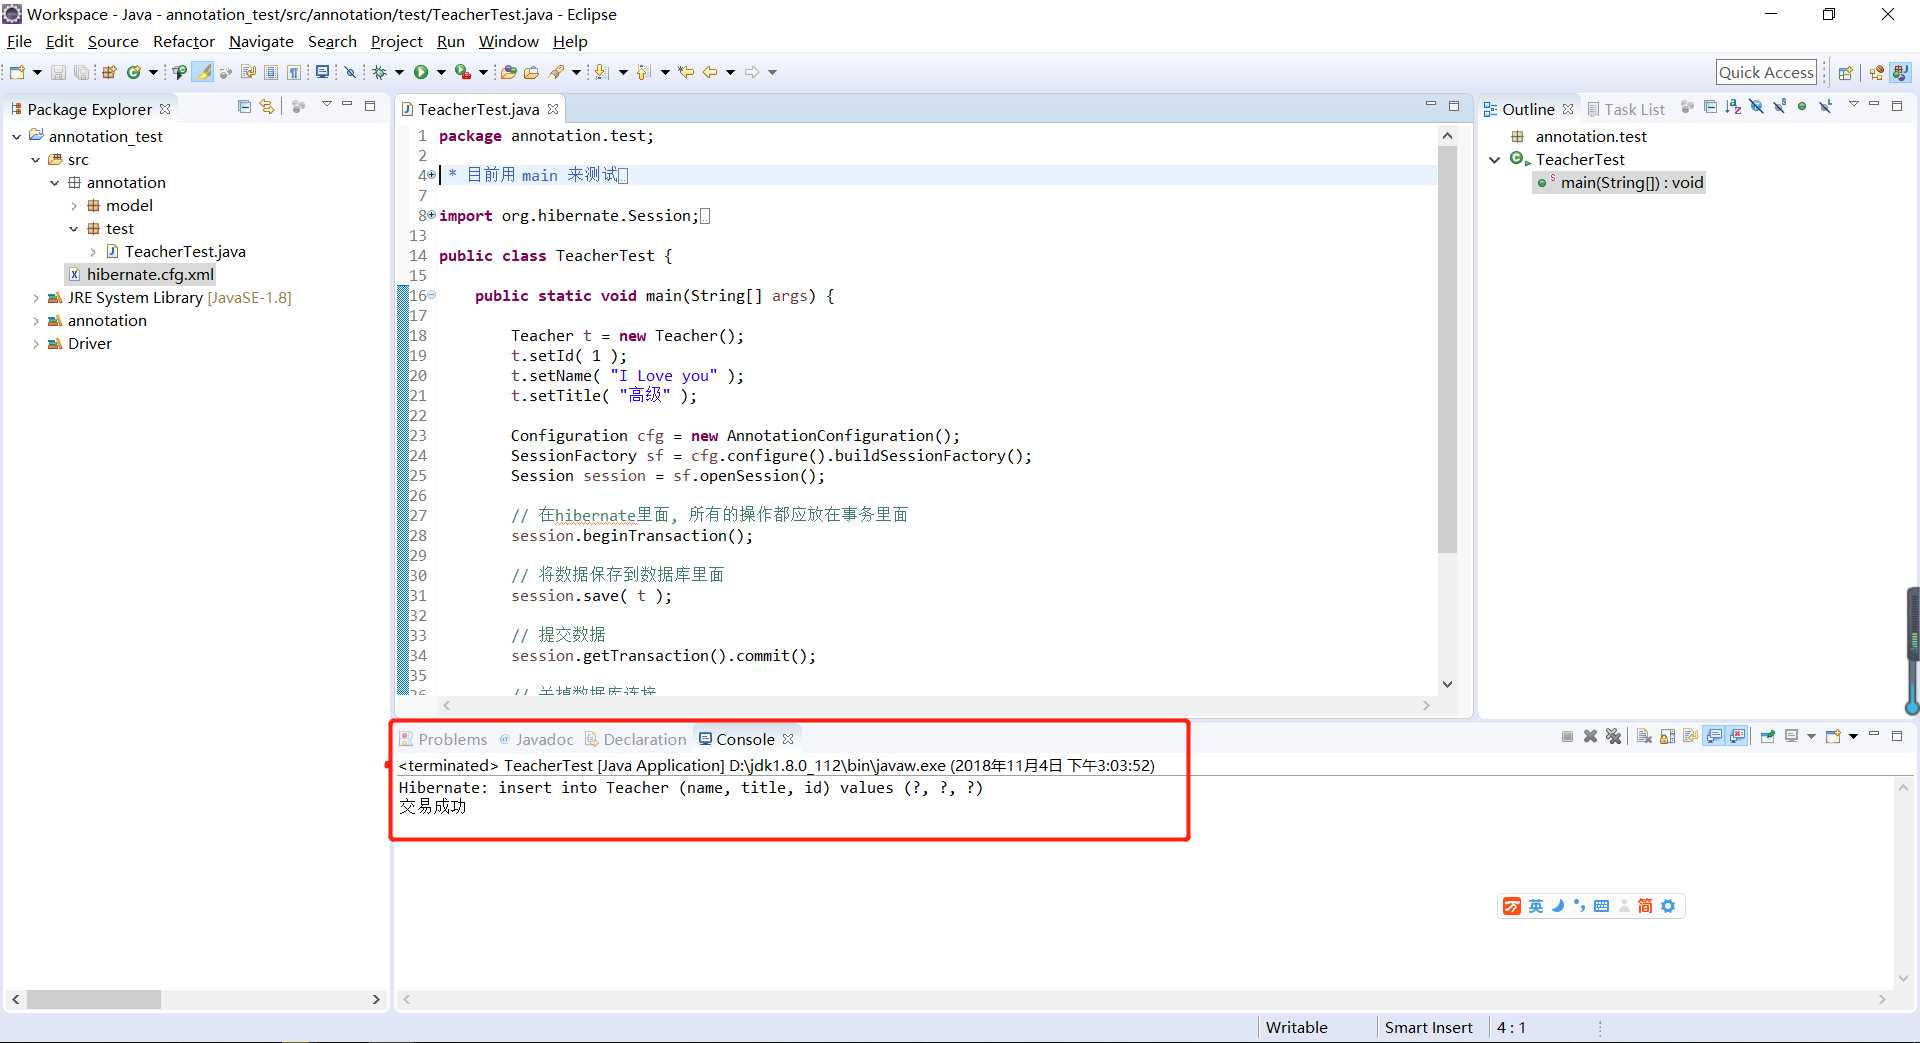Open Debug button dropdown arrow
The image size is (1920, 1043).
tap(399, 72)
